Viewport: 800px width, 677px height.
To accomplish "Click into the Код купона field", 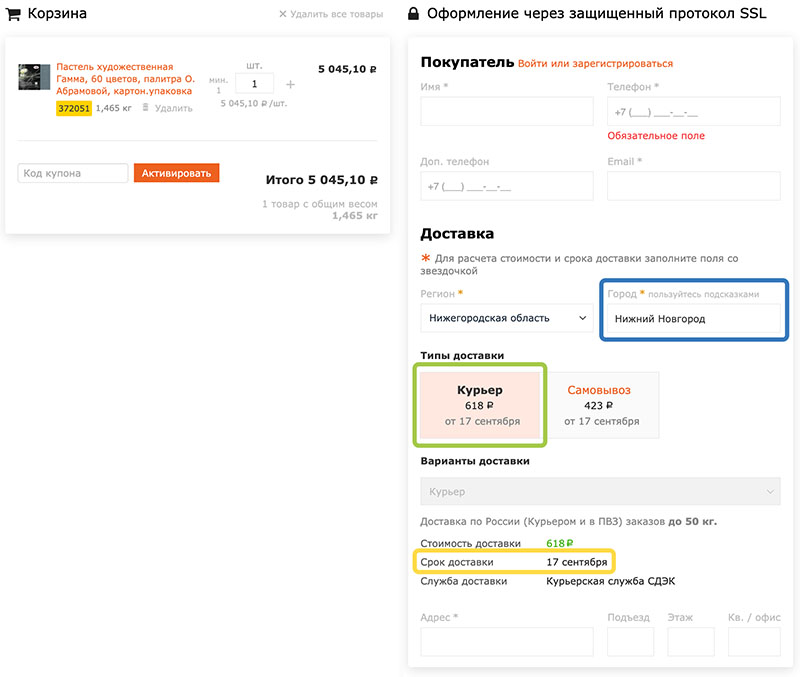I will click(73, 174).
